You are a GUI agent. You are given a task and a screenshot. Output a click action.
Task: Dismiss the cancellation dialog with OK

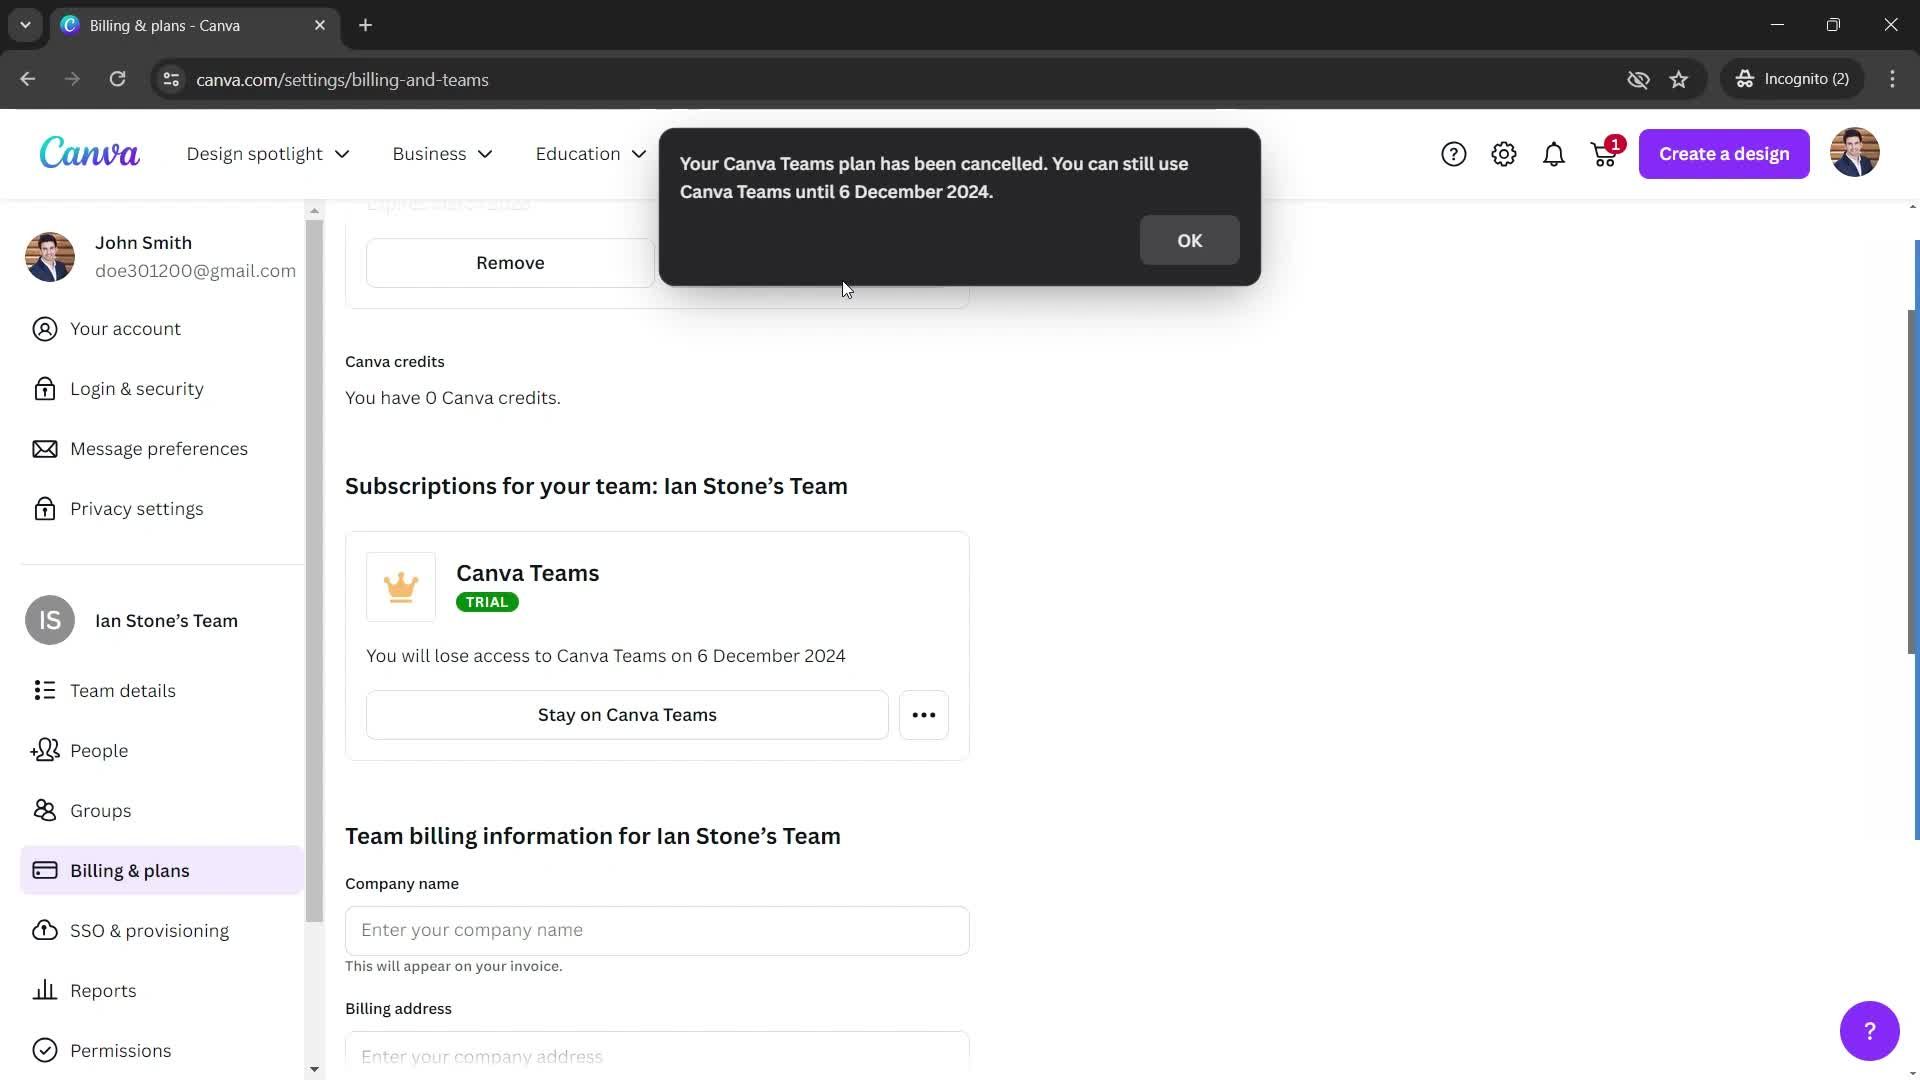tap(1189, 241)
